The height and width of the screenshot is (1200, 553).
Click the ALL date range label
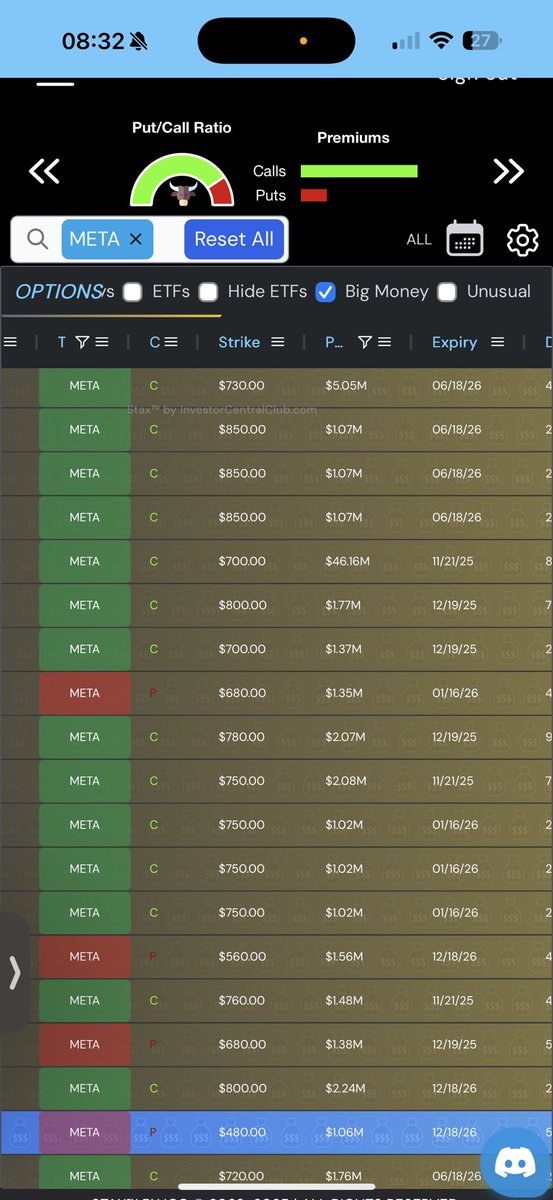(419, 240)
